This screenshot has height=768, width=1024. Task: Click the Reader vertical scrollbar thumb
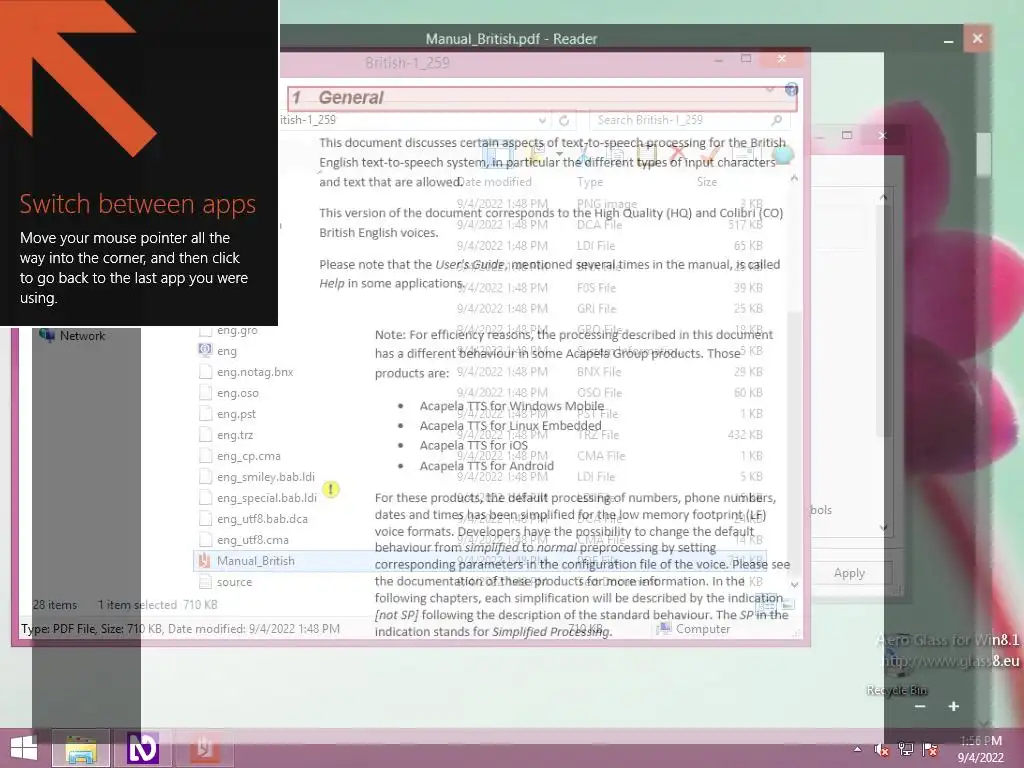point(984,154)
